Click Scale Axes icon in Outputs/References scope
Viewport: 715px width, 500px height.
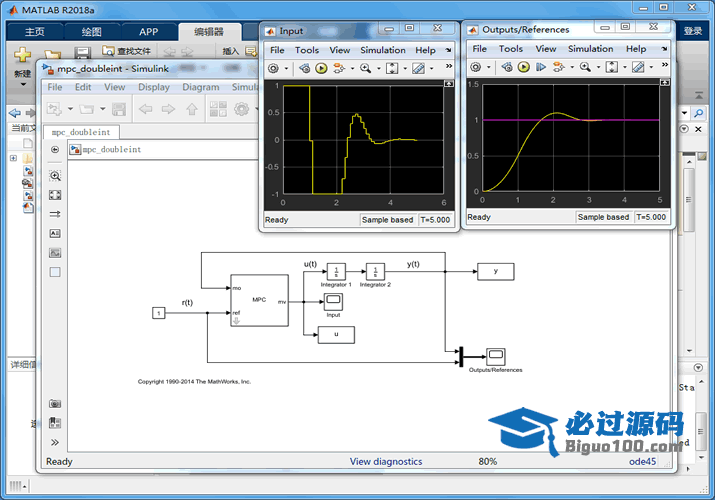point(611,67)
